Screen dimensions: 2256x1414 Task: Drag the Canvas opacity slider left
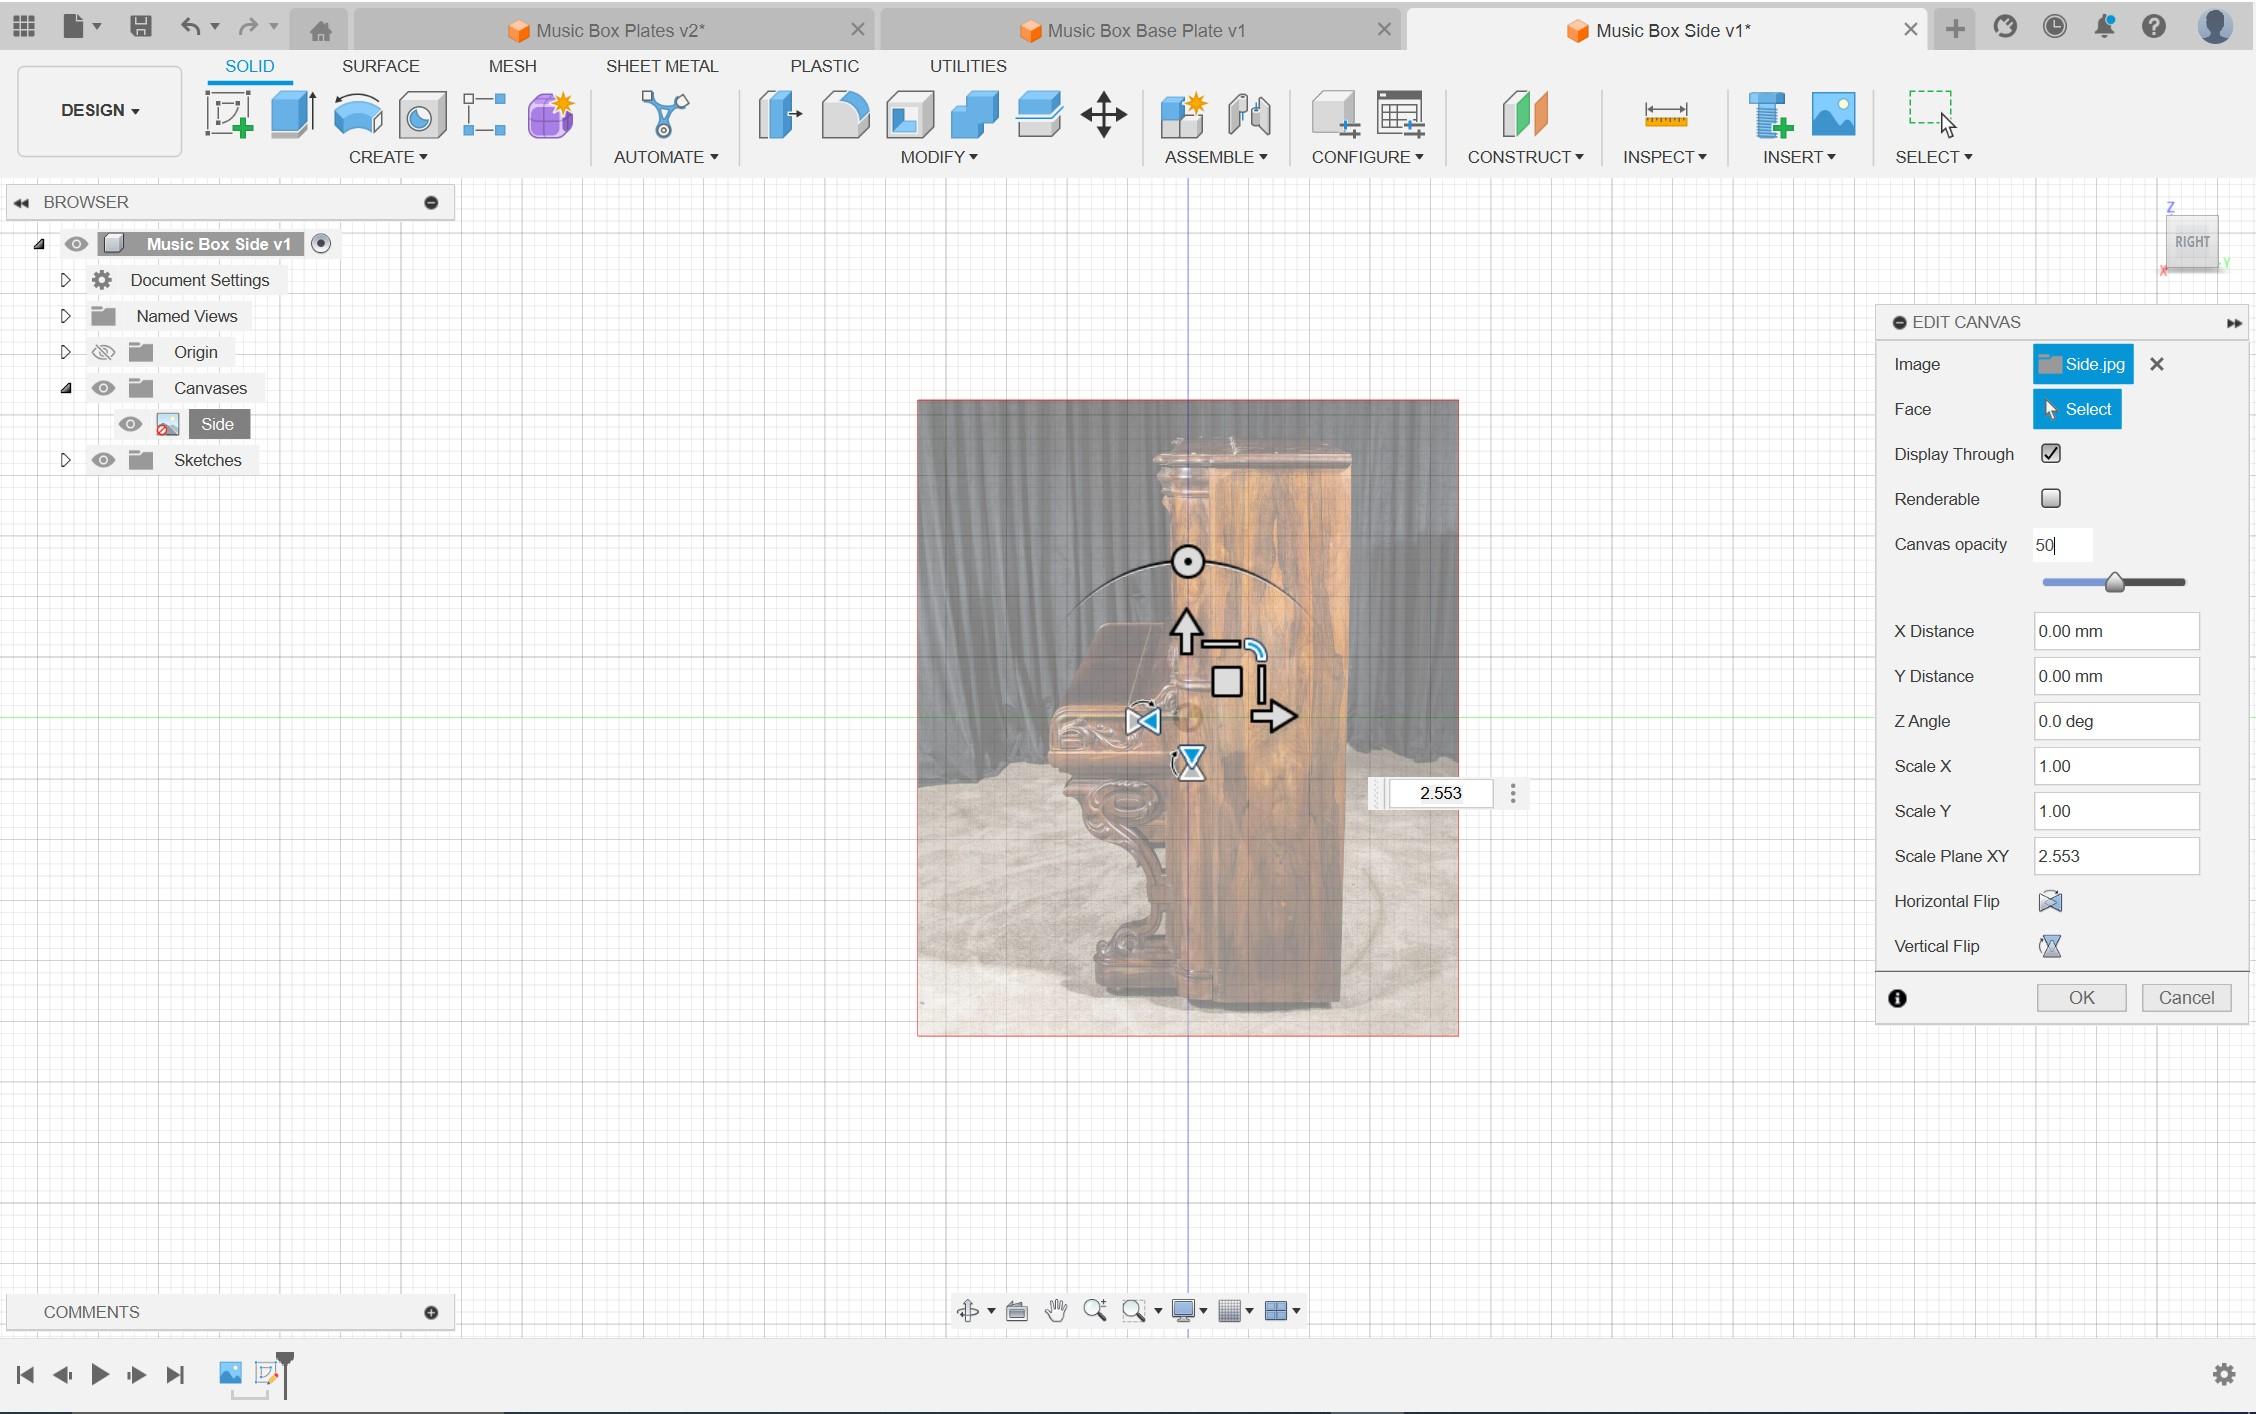pyautogui.click(x=2111, y=582)
